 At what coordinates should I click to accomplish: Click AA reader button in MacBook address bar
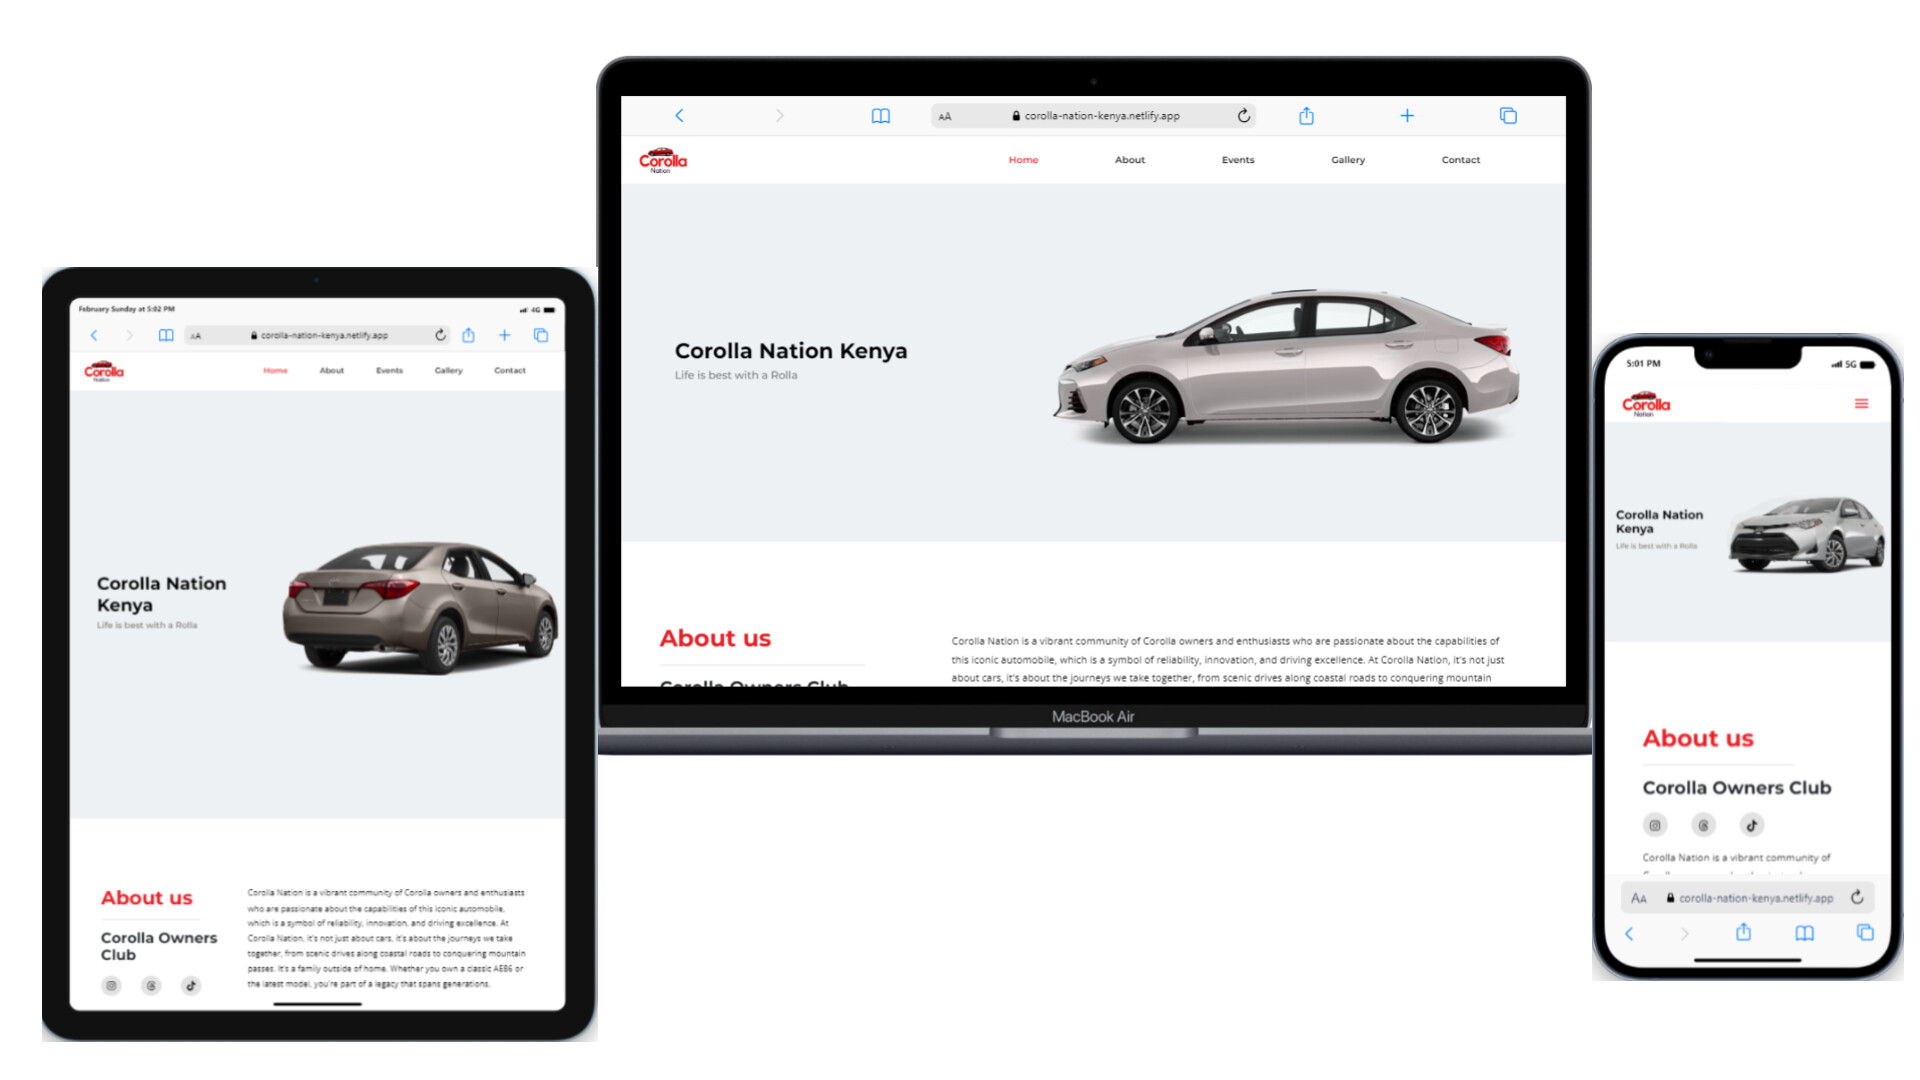(945, 116)
